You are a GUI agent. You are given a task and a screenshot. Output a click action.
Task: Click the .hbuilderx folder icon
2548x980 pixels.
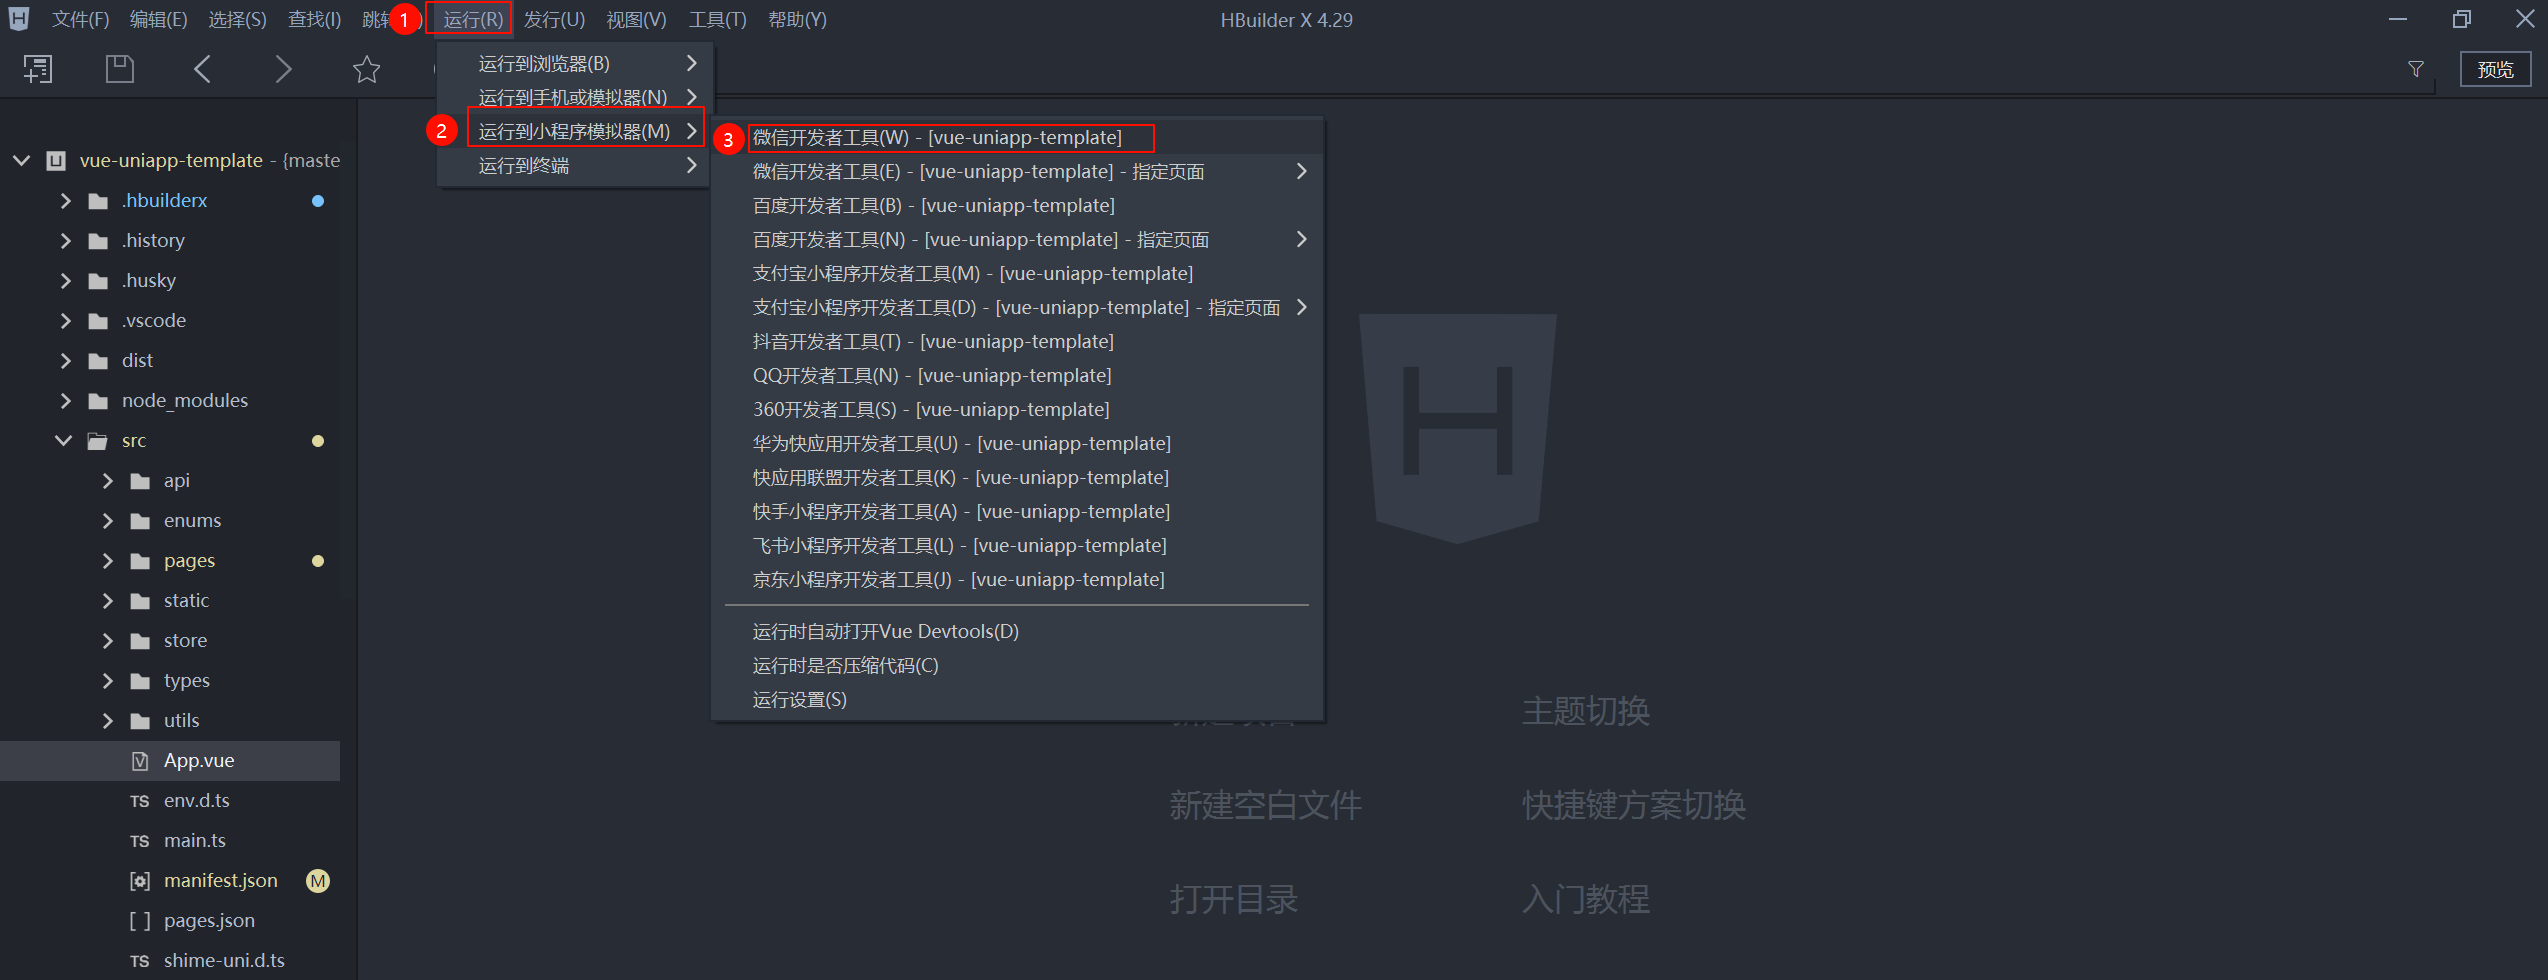point(98,201)
